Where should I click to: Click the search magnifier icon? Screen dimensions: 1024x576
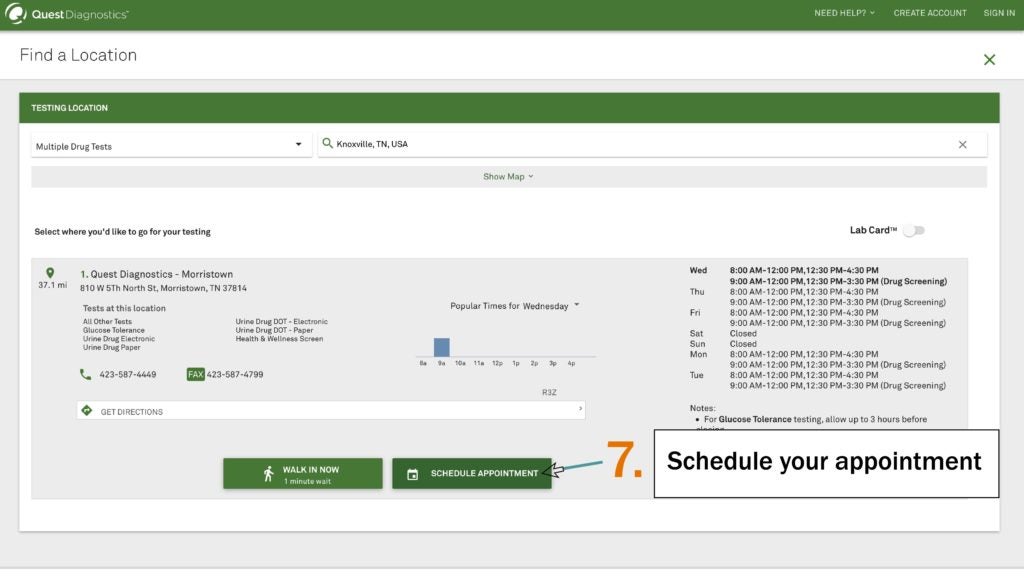[327, 143]
